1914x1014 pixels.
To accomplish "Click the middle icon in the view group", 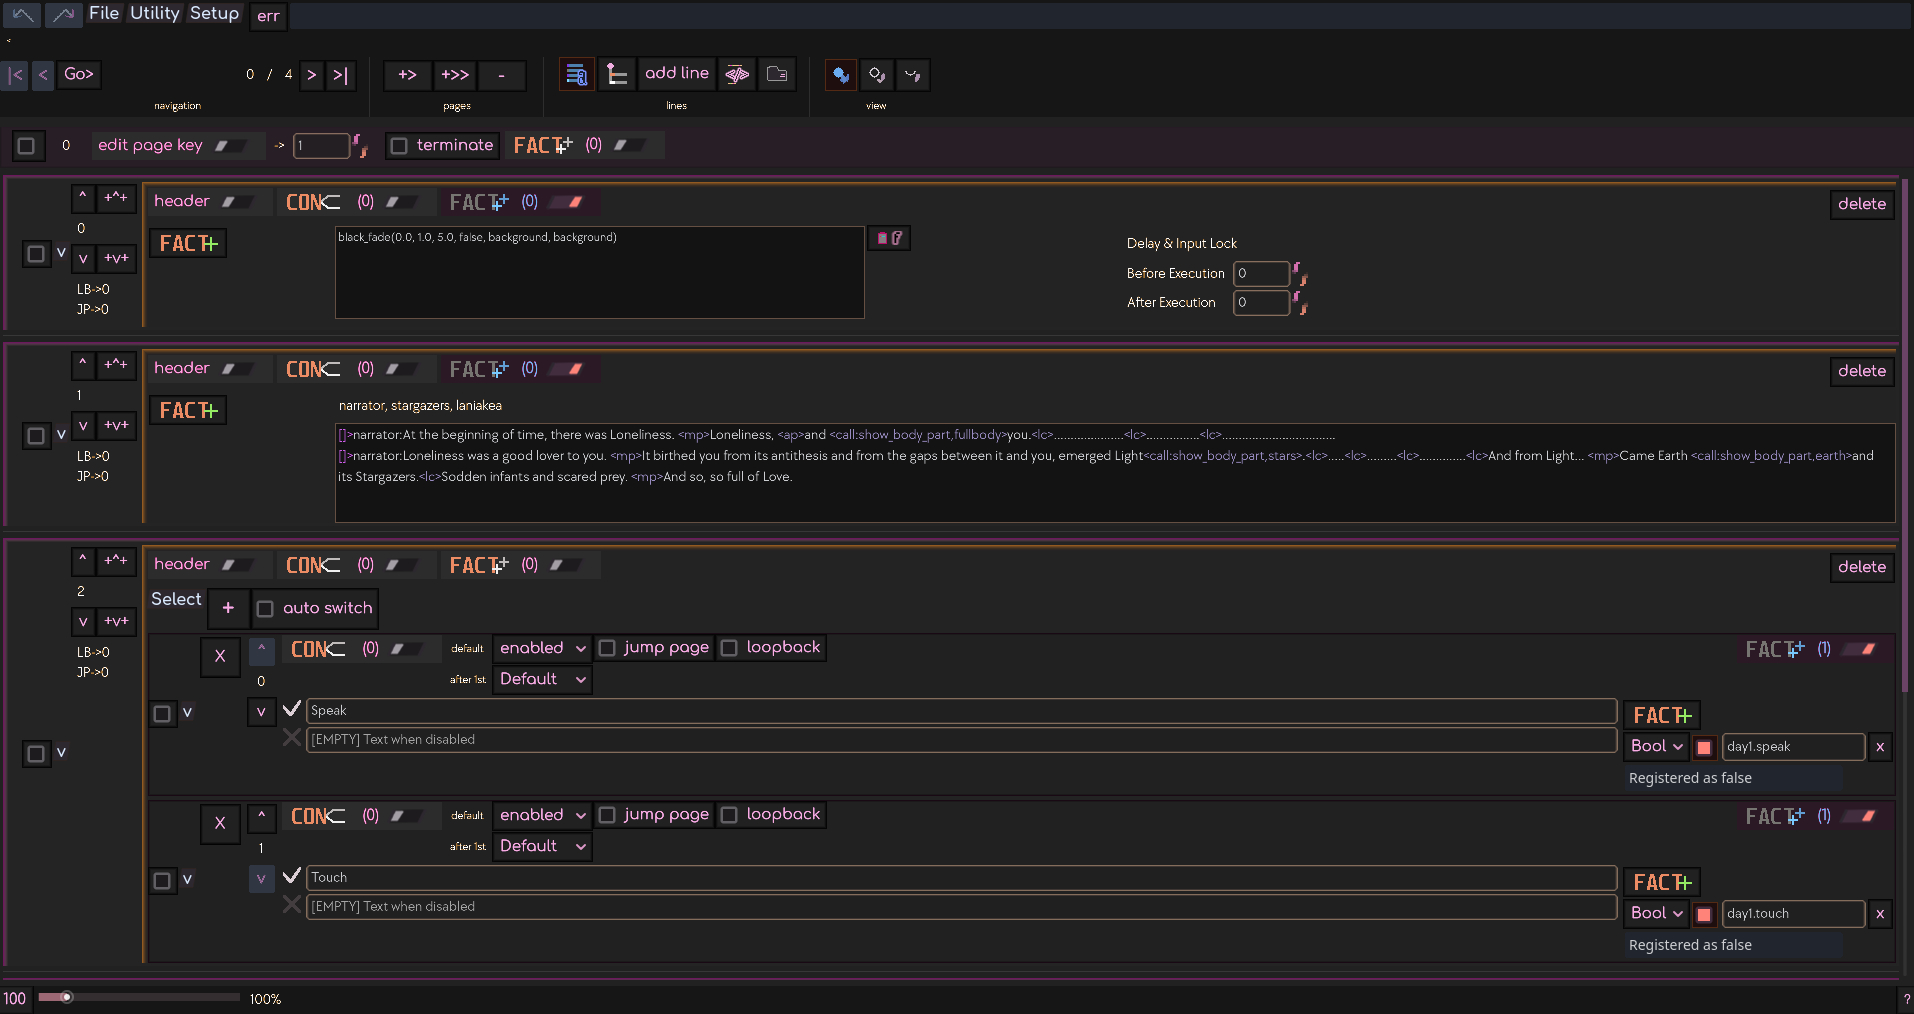I will point(877,75).
